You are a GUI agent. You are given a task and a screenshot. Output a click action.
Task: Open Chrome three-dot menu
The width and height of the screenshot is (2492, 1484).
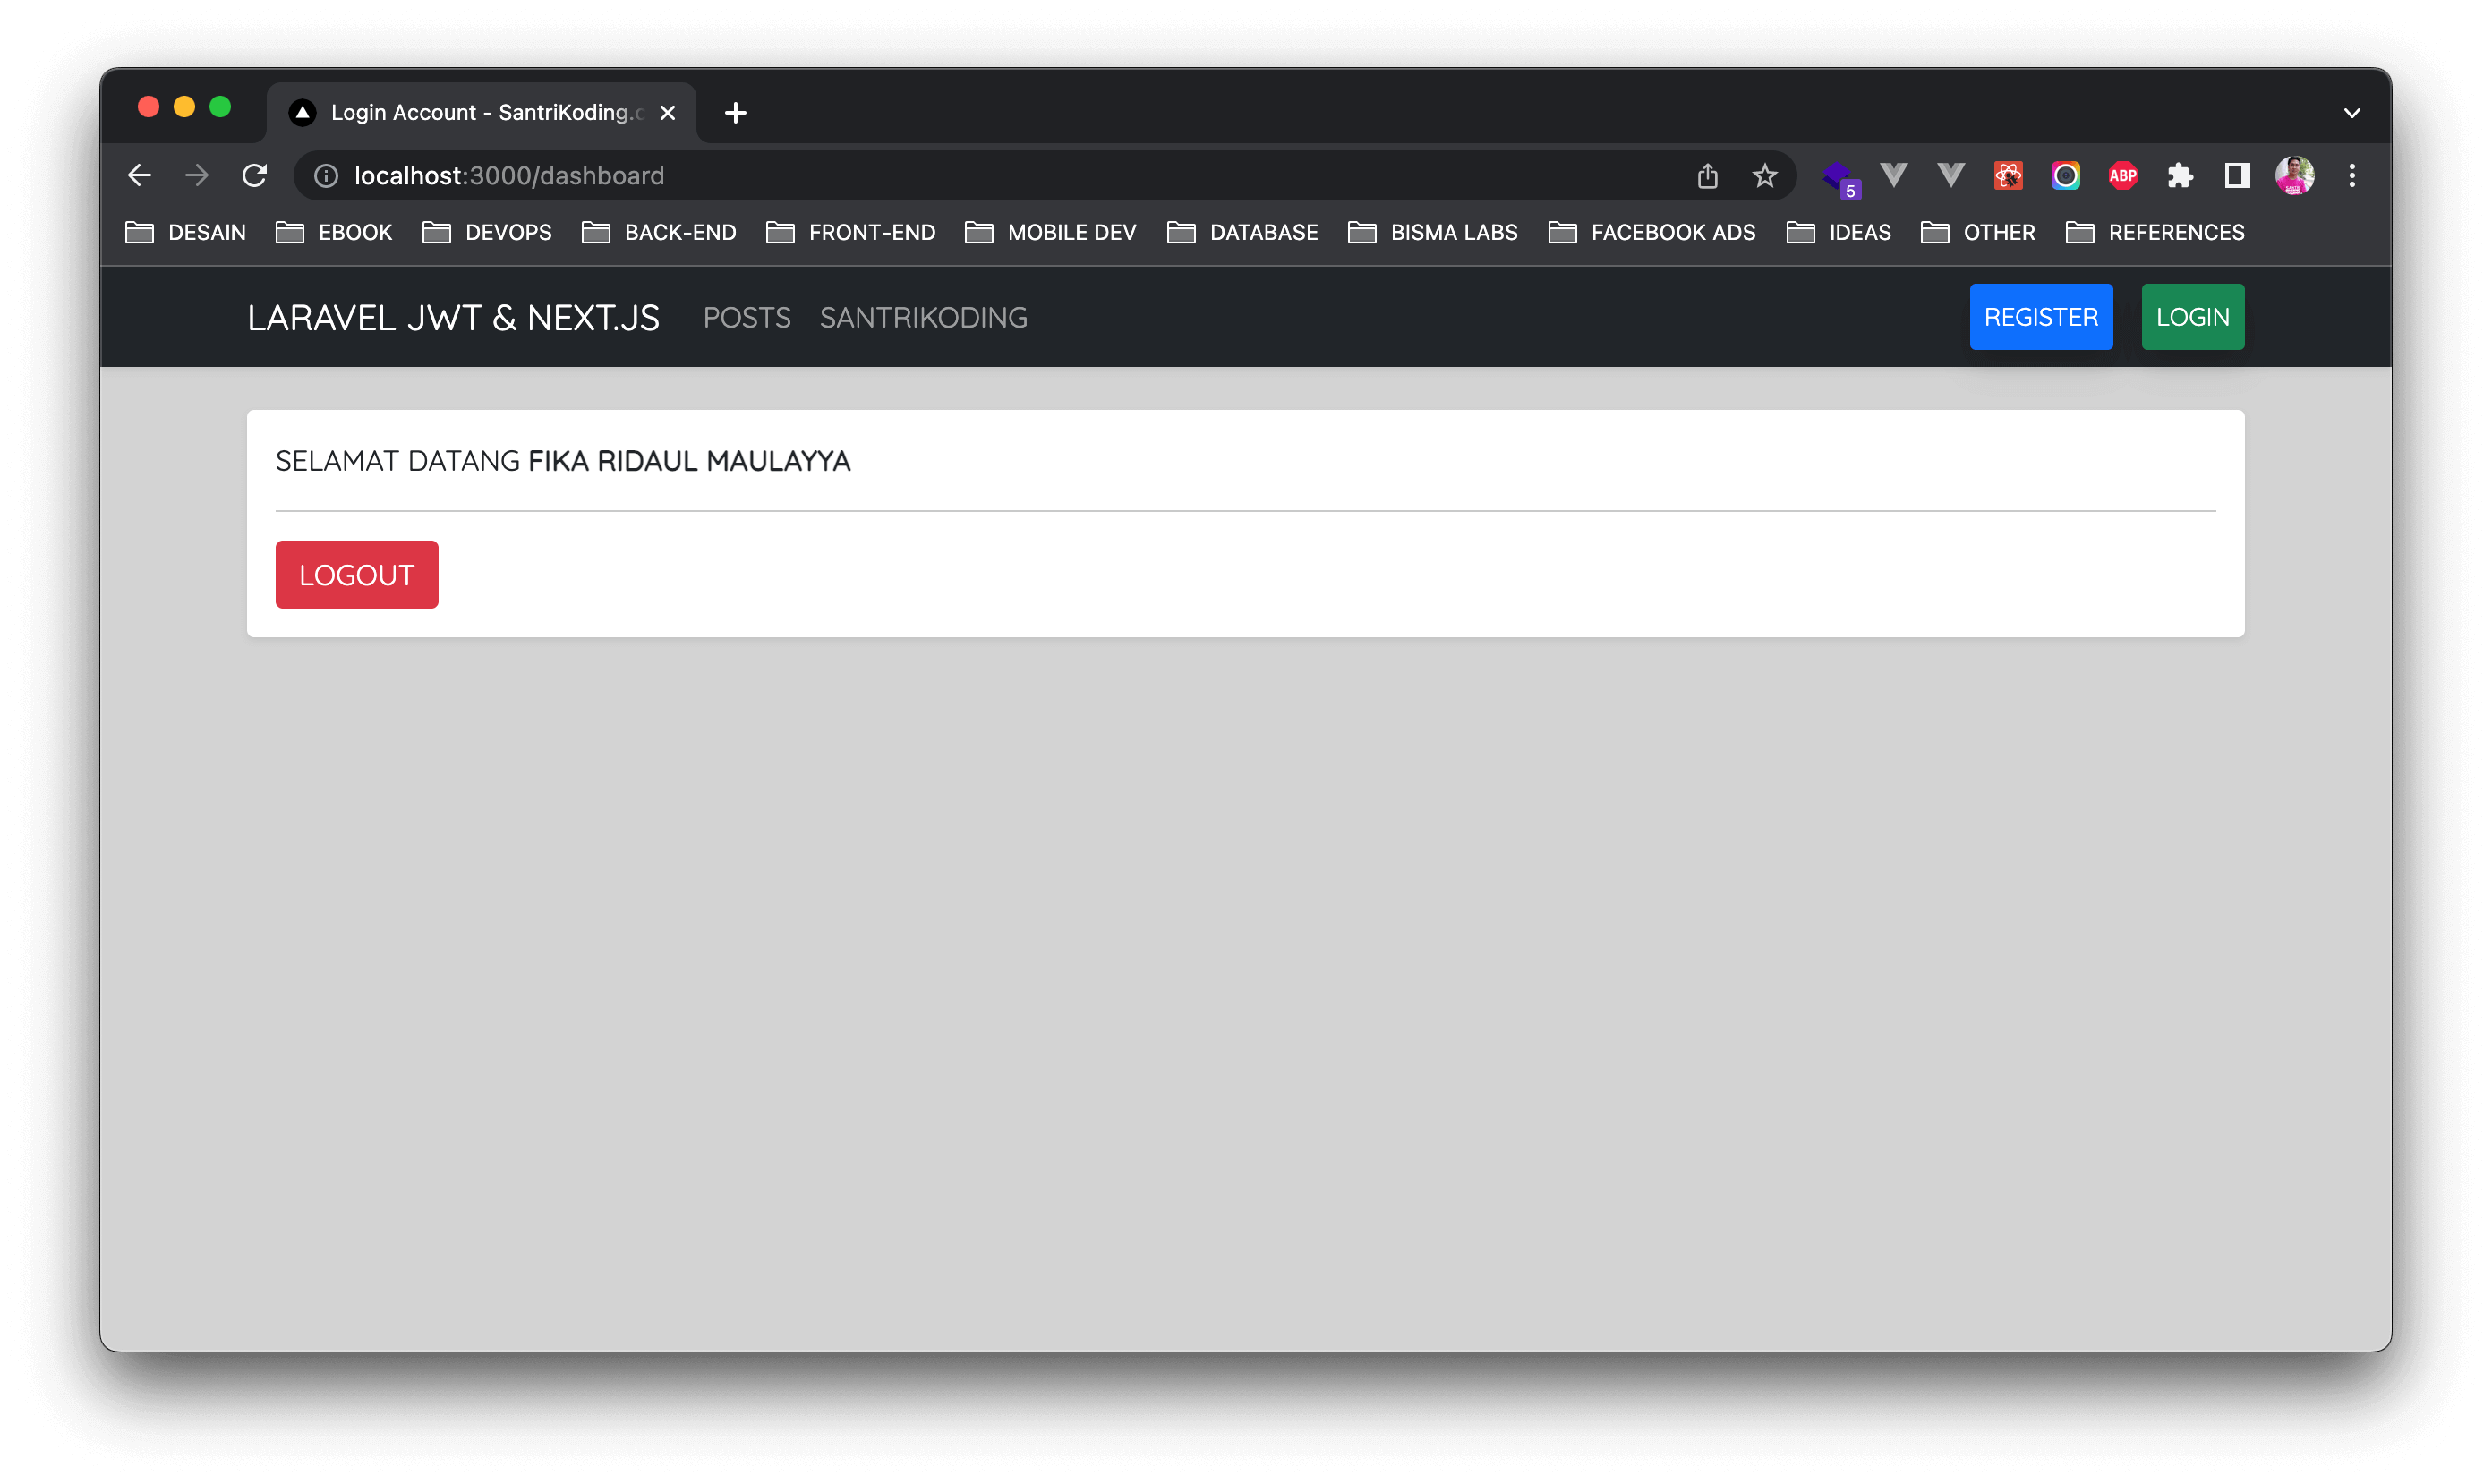(x=2352, y=176)
